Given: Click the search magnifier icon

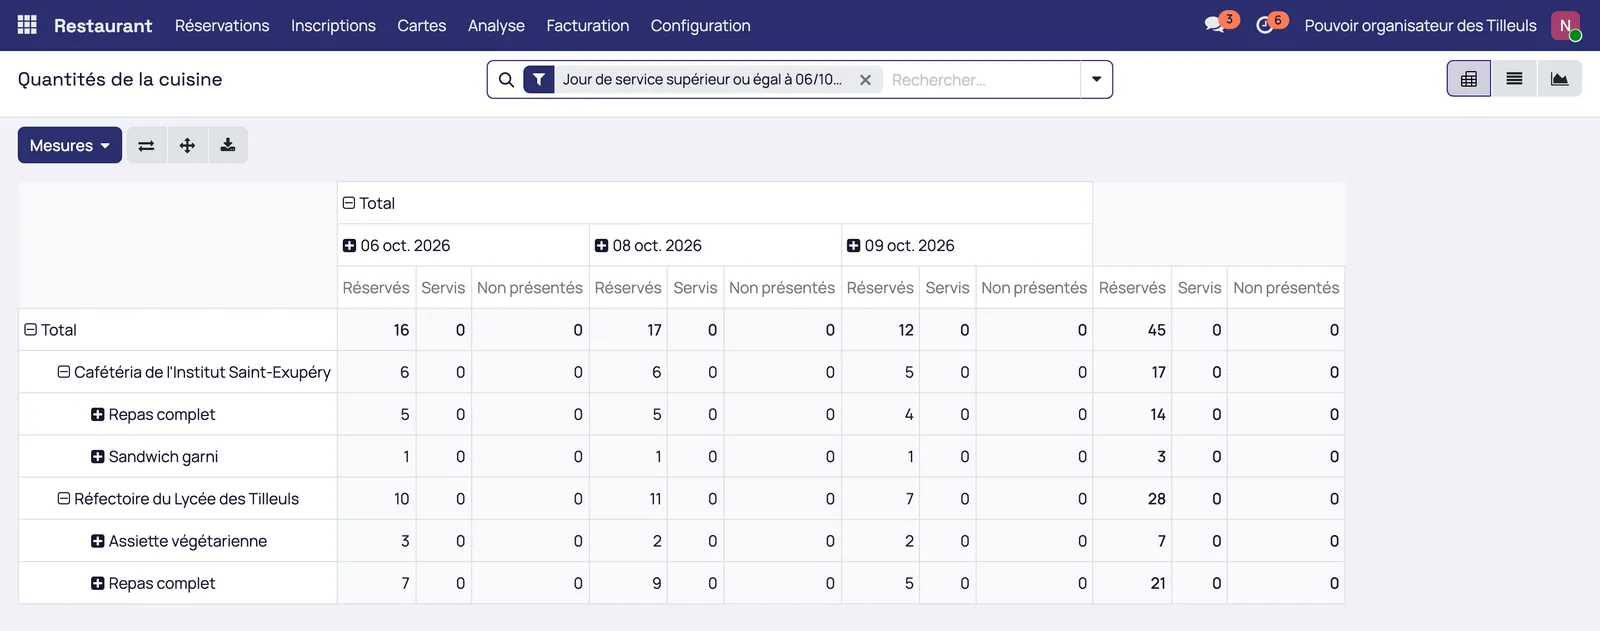Looking at the screenshot, I should 507,80.
